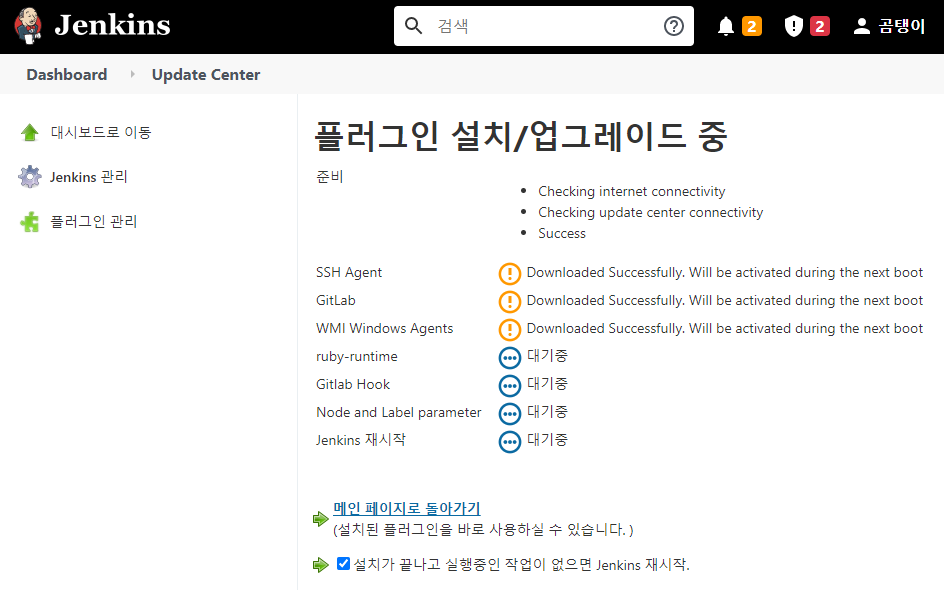Click the Jenkins 재시작 row label

point(361,439)
